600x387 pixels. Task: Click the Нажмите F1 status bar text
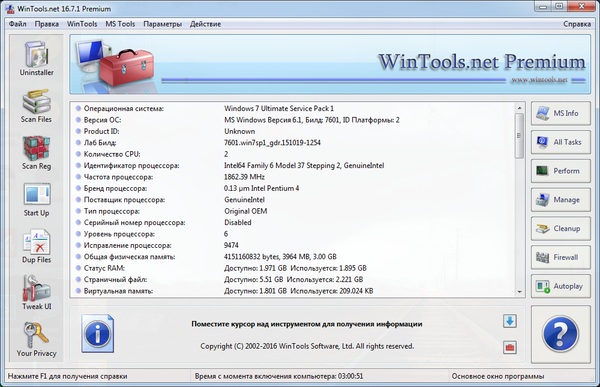click(67, 376)
